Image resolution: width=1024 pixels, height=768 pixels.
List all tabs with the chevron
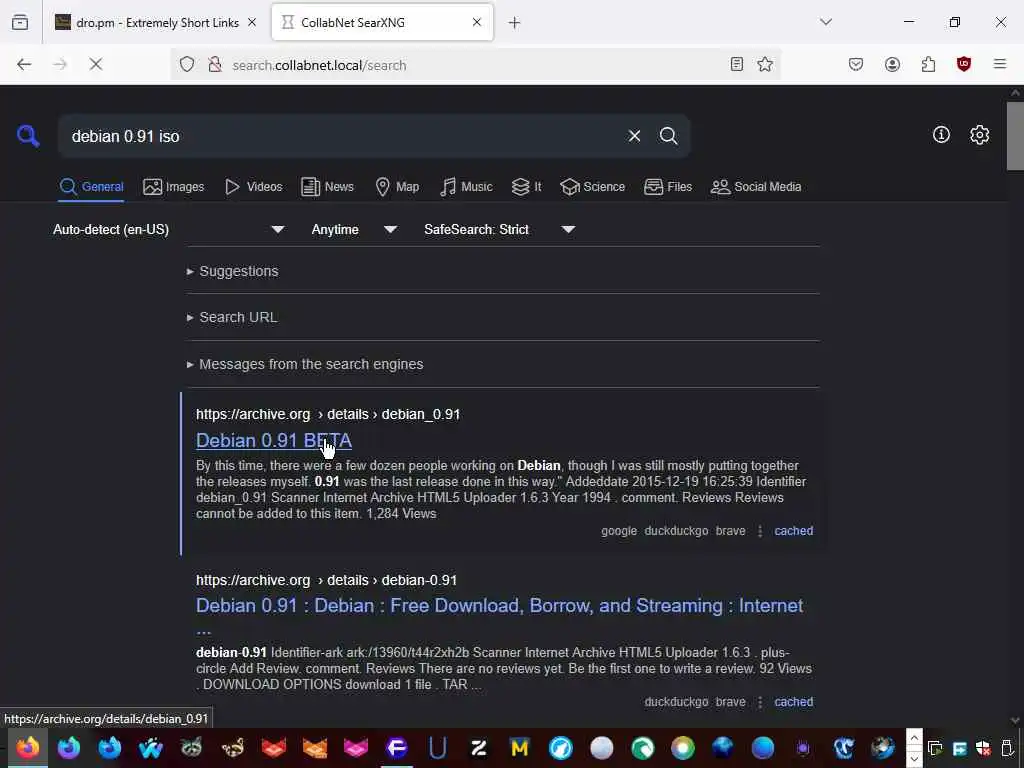point(826,22)
